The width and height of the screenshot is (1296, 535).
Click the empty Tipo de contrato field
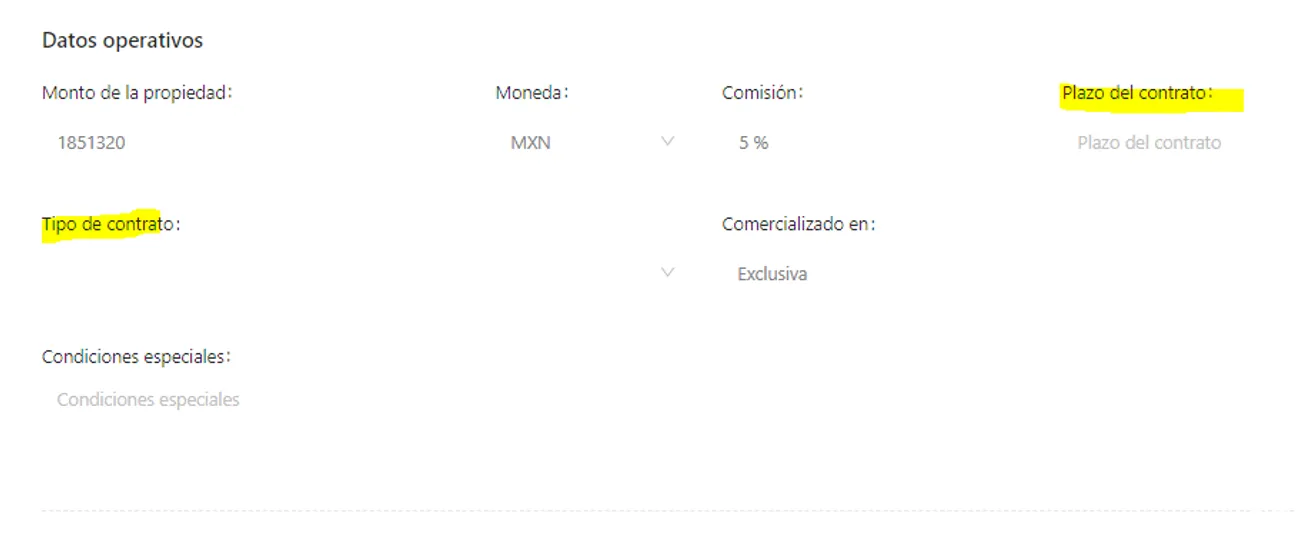(x=340, y=273)
